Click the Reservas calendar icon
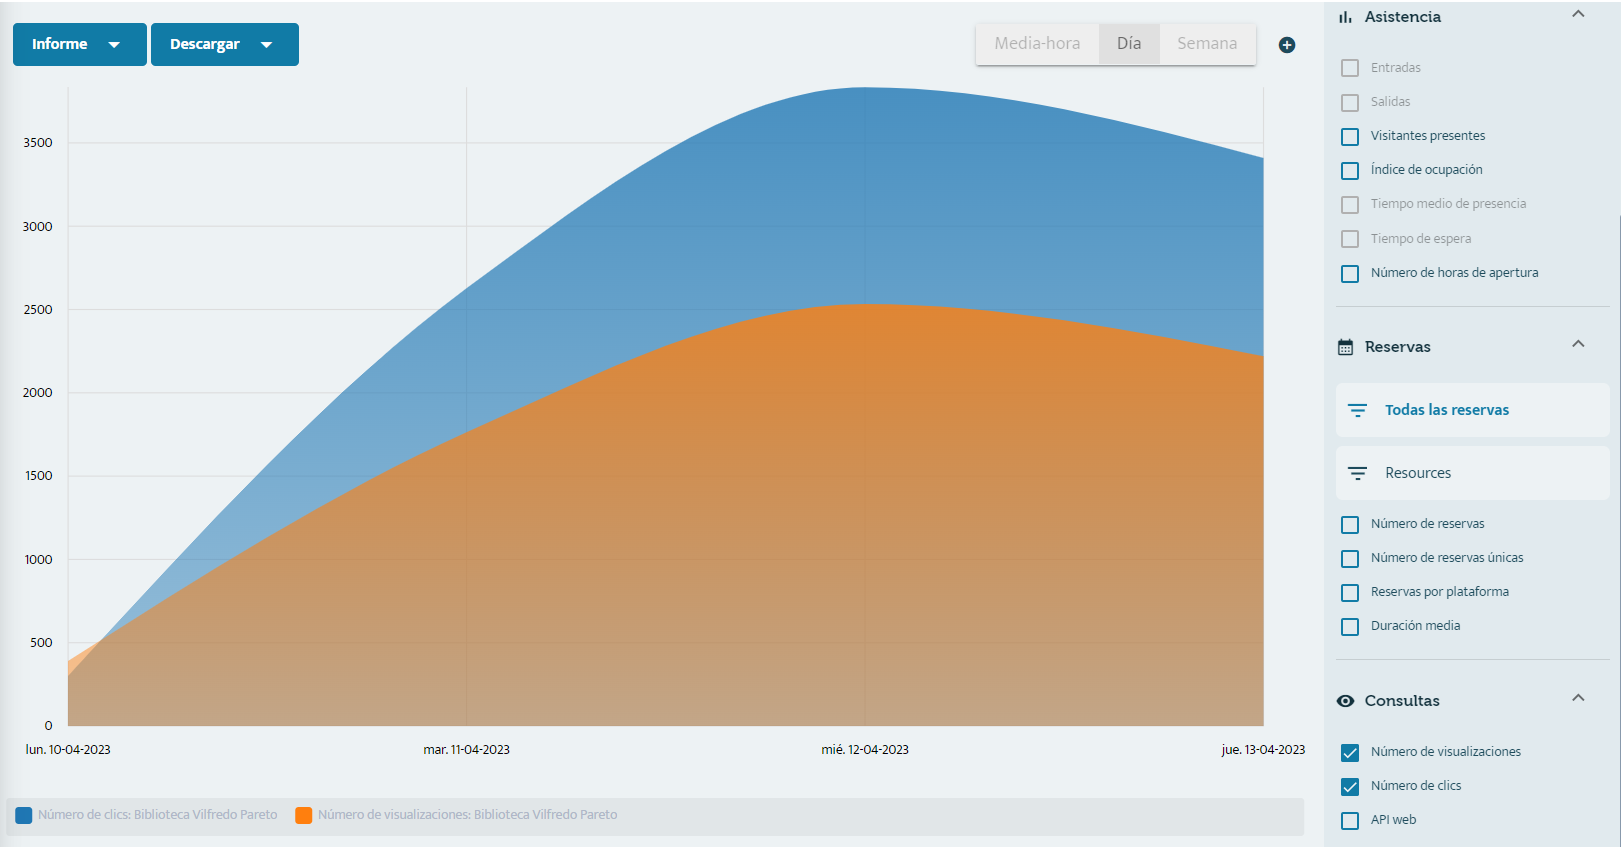Viewport: 1621px width, 847px height. pos(1346,347)
